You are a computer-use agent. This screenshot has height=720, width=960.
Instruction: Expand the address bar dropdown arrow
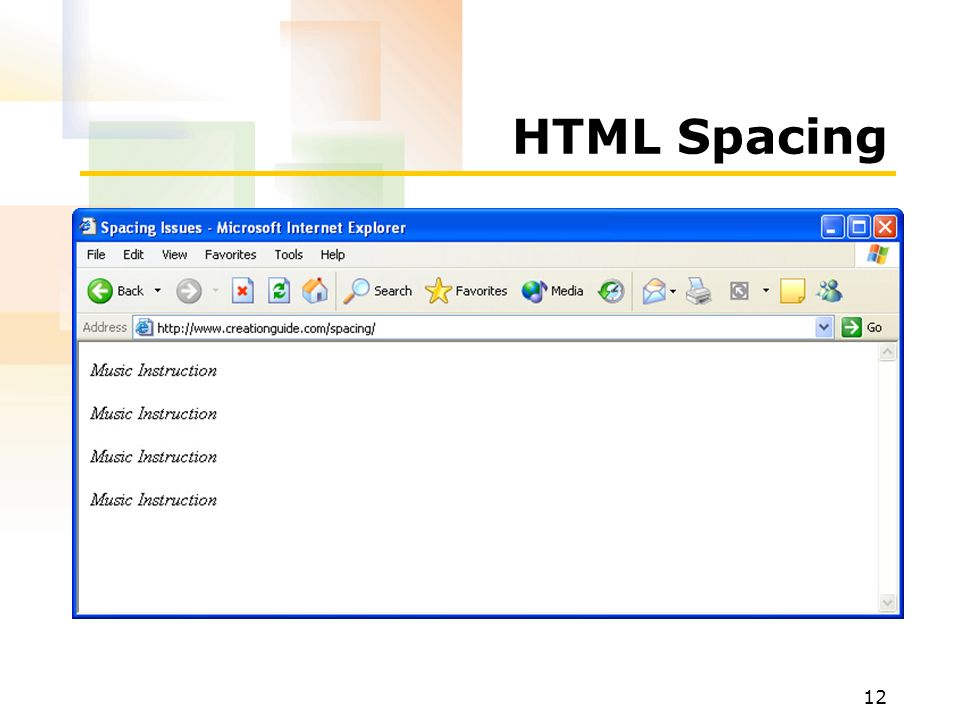click(824, 328)
